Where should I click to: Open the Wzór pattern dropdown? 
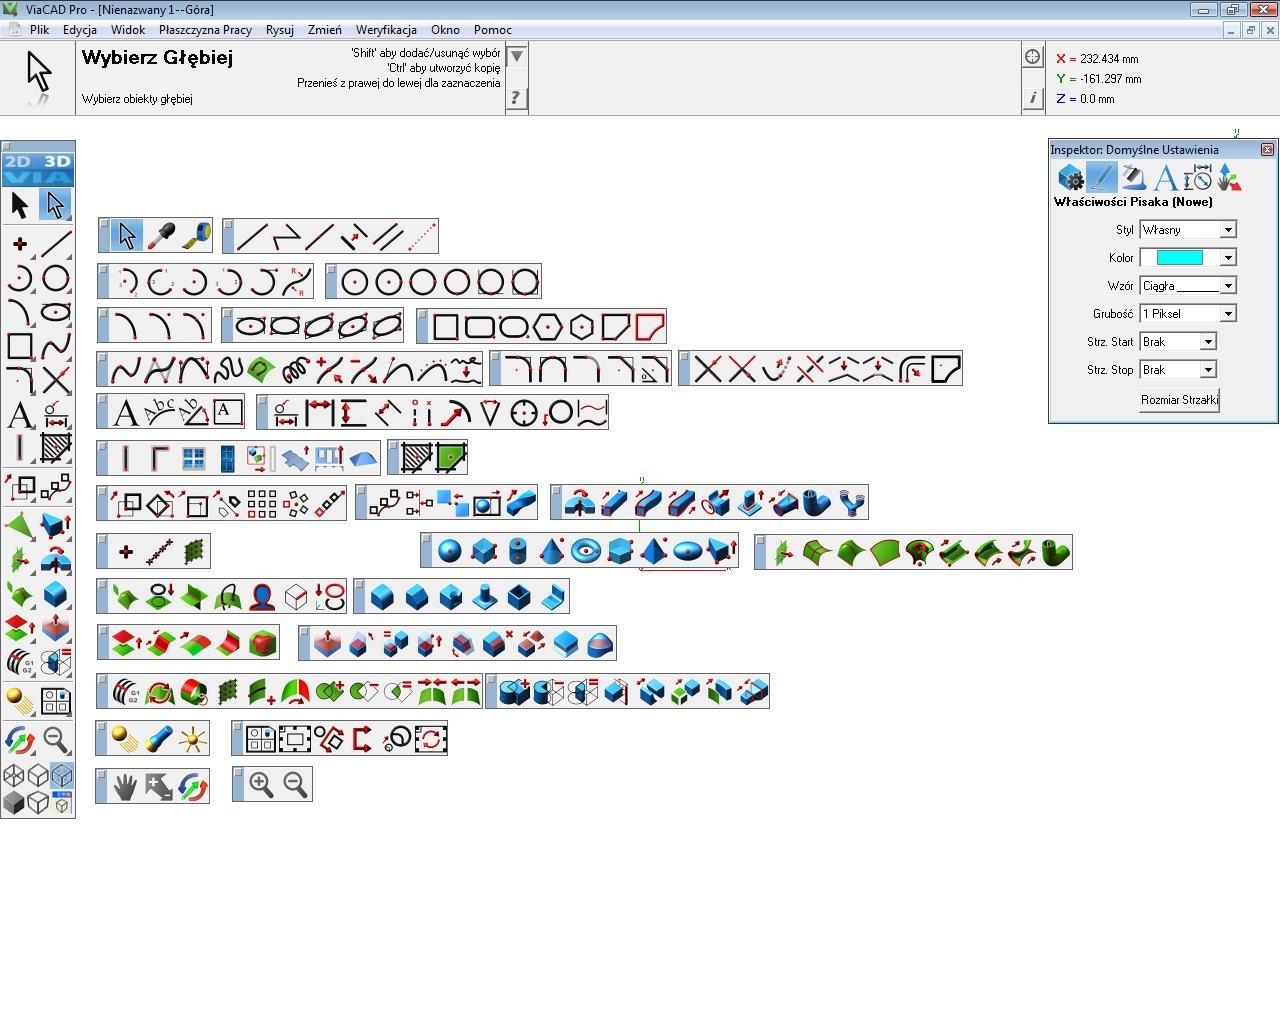click(1188, 286)
